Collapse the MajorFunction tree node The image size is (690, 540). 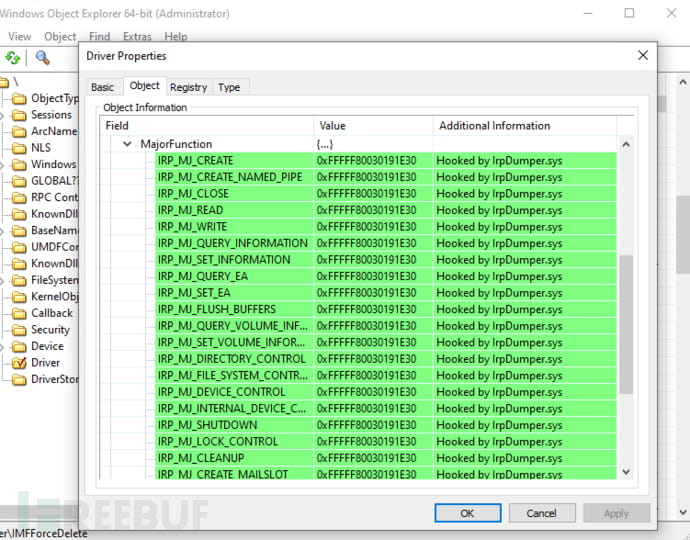pyautogui.click(x=127, y=144)
